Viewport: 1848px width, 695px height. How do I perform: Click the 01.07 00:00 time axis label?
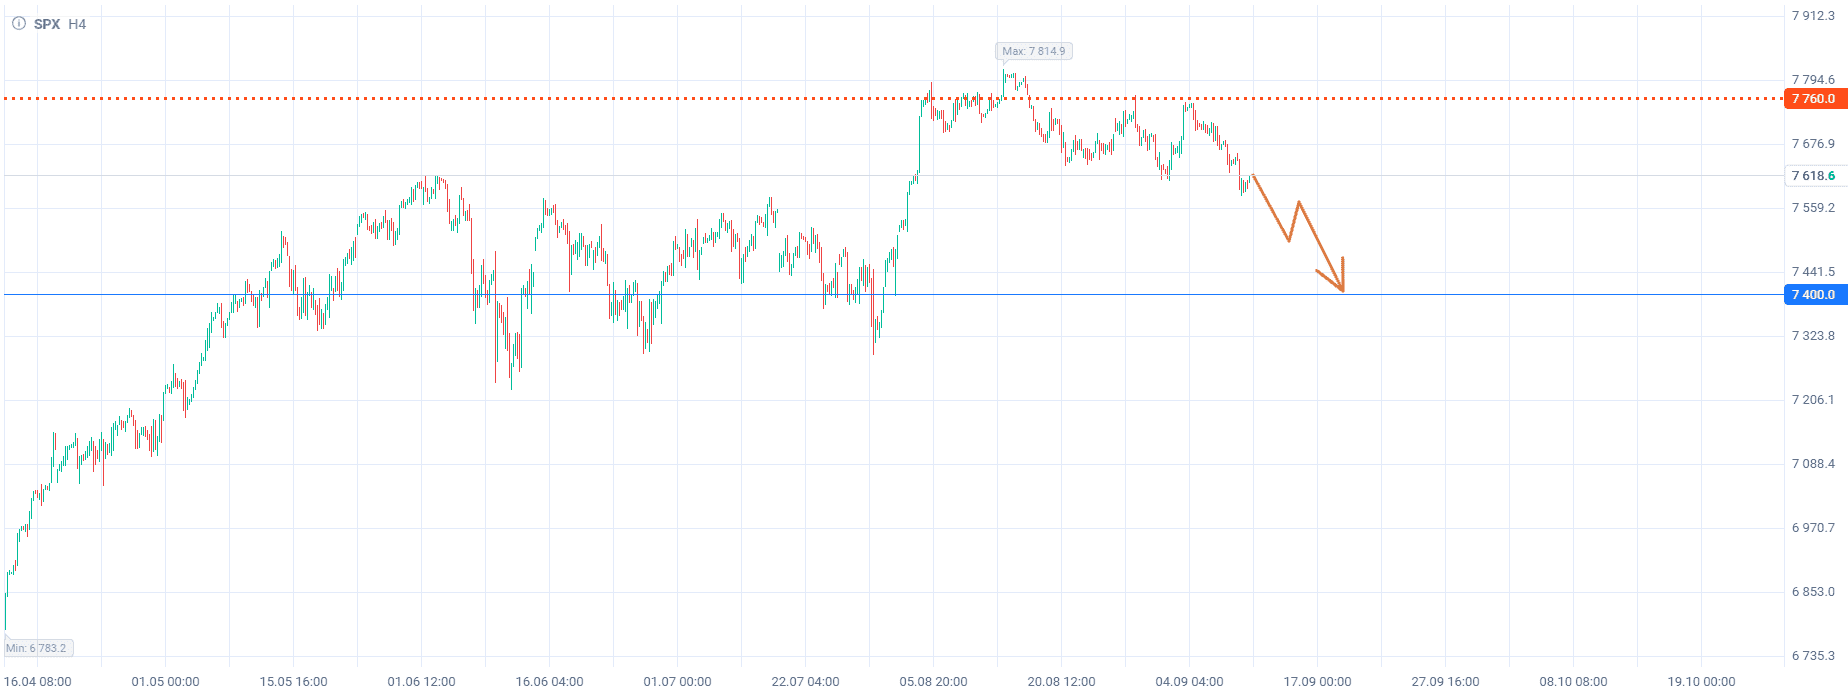click(x=677, y=682)
